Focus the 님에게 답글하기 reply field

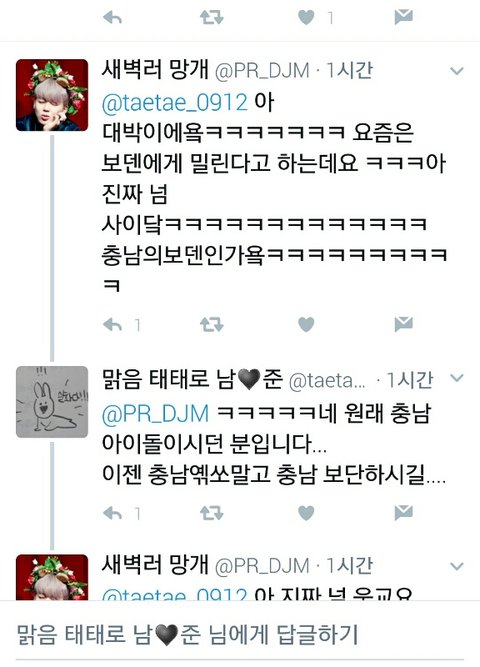click(240, 635)
